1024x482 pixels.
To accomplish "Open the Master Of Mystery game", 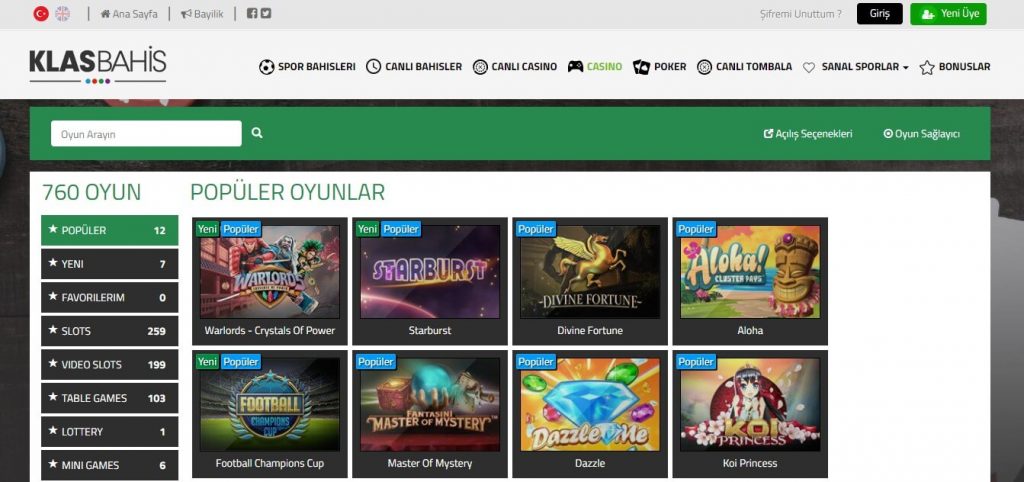I will coord(430,413).
